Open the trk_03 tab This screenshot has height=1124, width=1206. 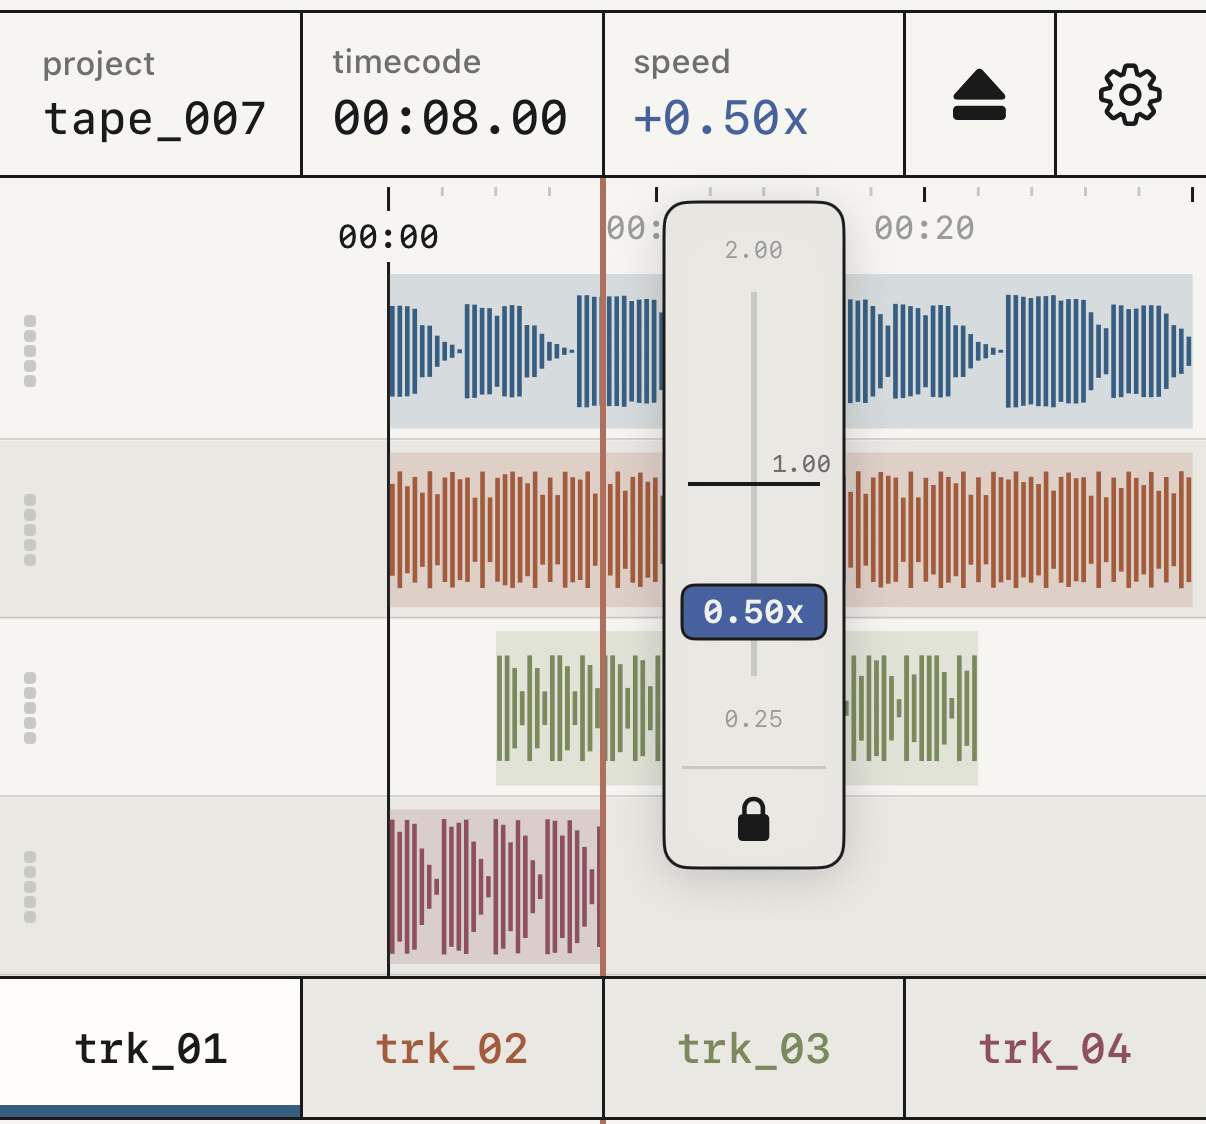[x=754, y=1048]
